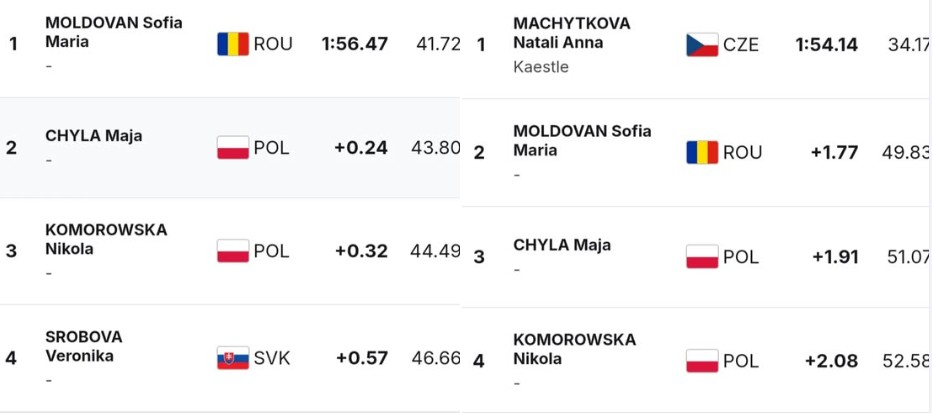The width and height of the screenshot is (932, 413).
Task: Open MACHYTKOVA Natali Anna's athlete profile
Action: point(571,33)
